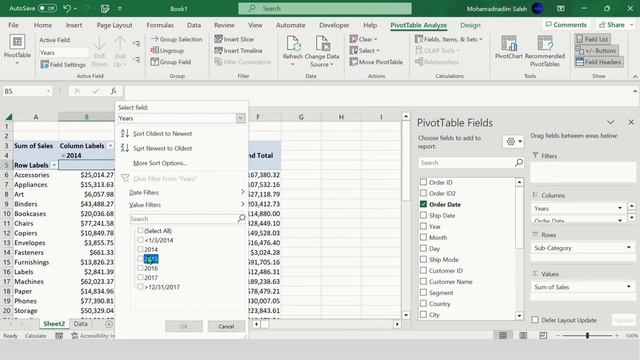Open the File menu
This screenshot has width=640, height=360.
pyautogui.click(x=13, y=25)
